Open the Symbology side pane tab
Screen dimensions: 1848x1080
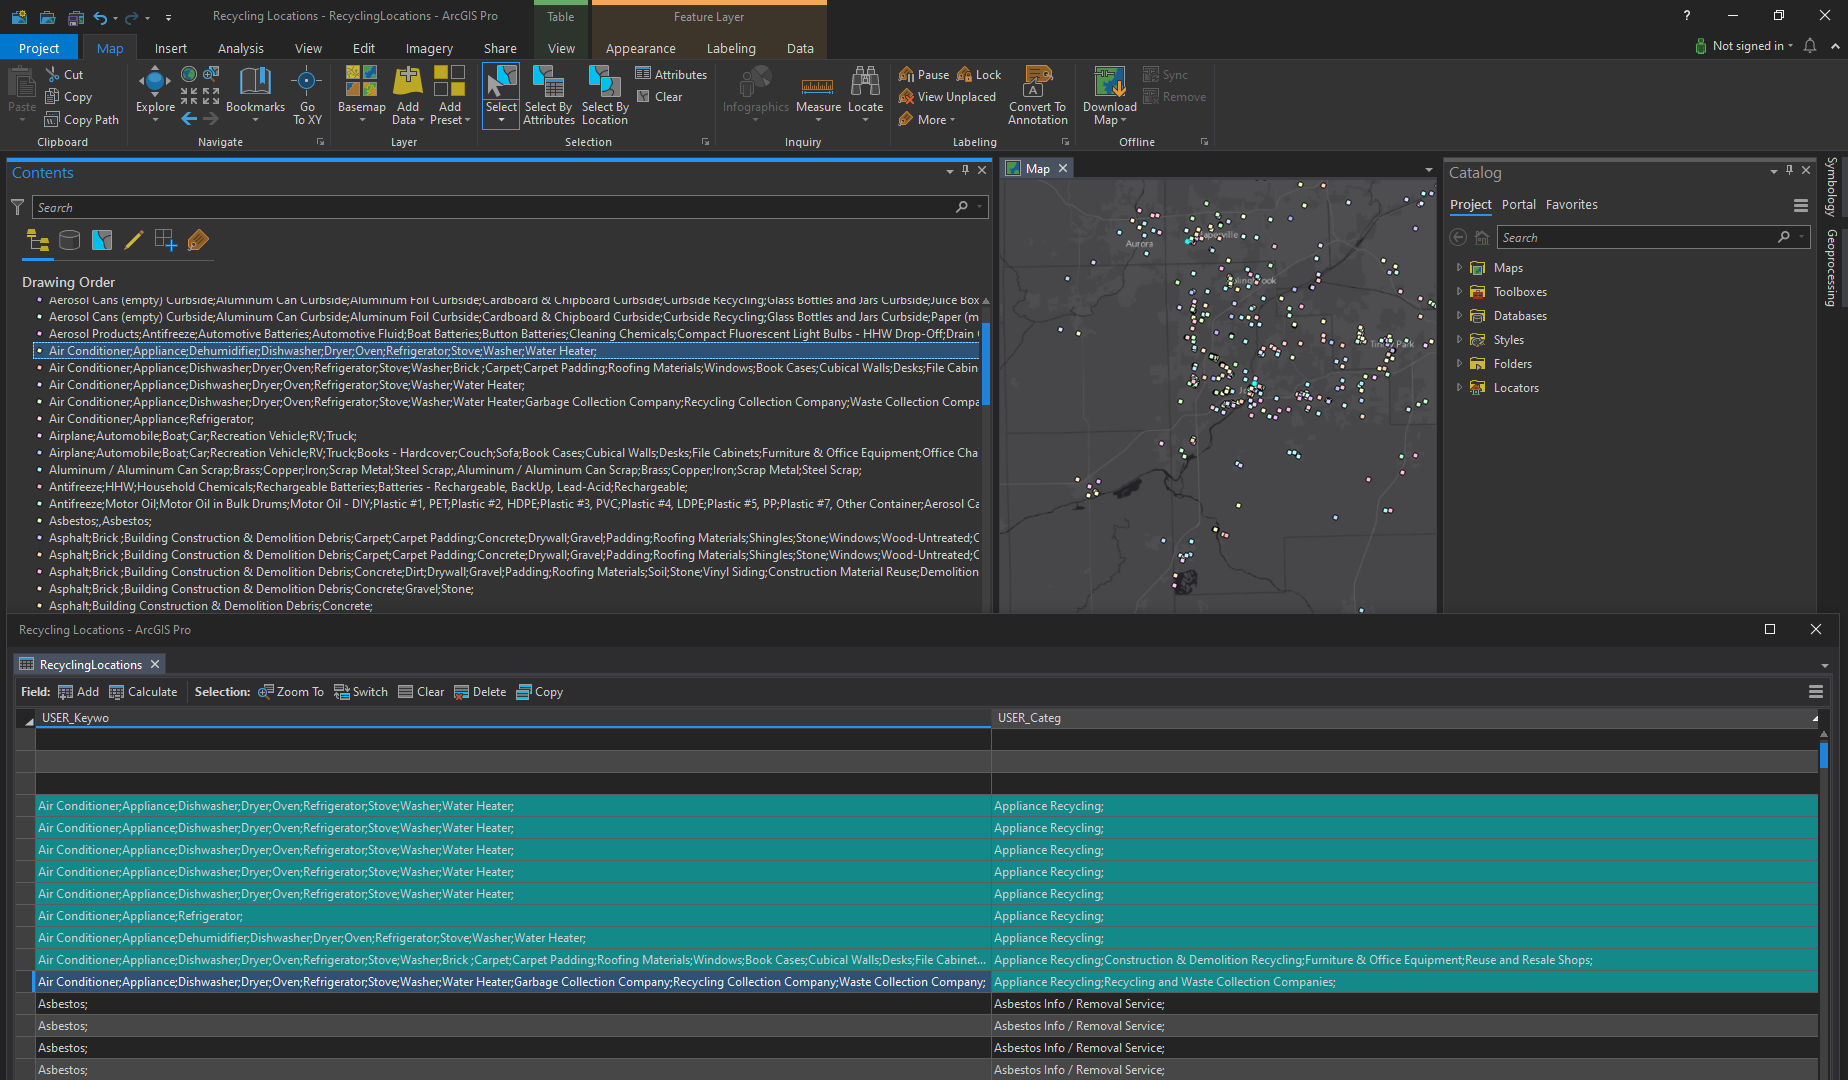point(1832,186)
